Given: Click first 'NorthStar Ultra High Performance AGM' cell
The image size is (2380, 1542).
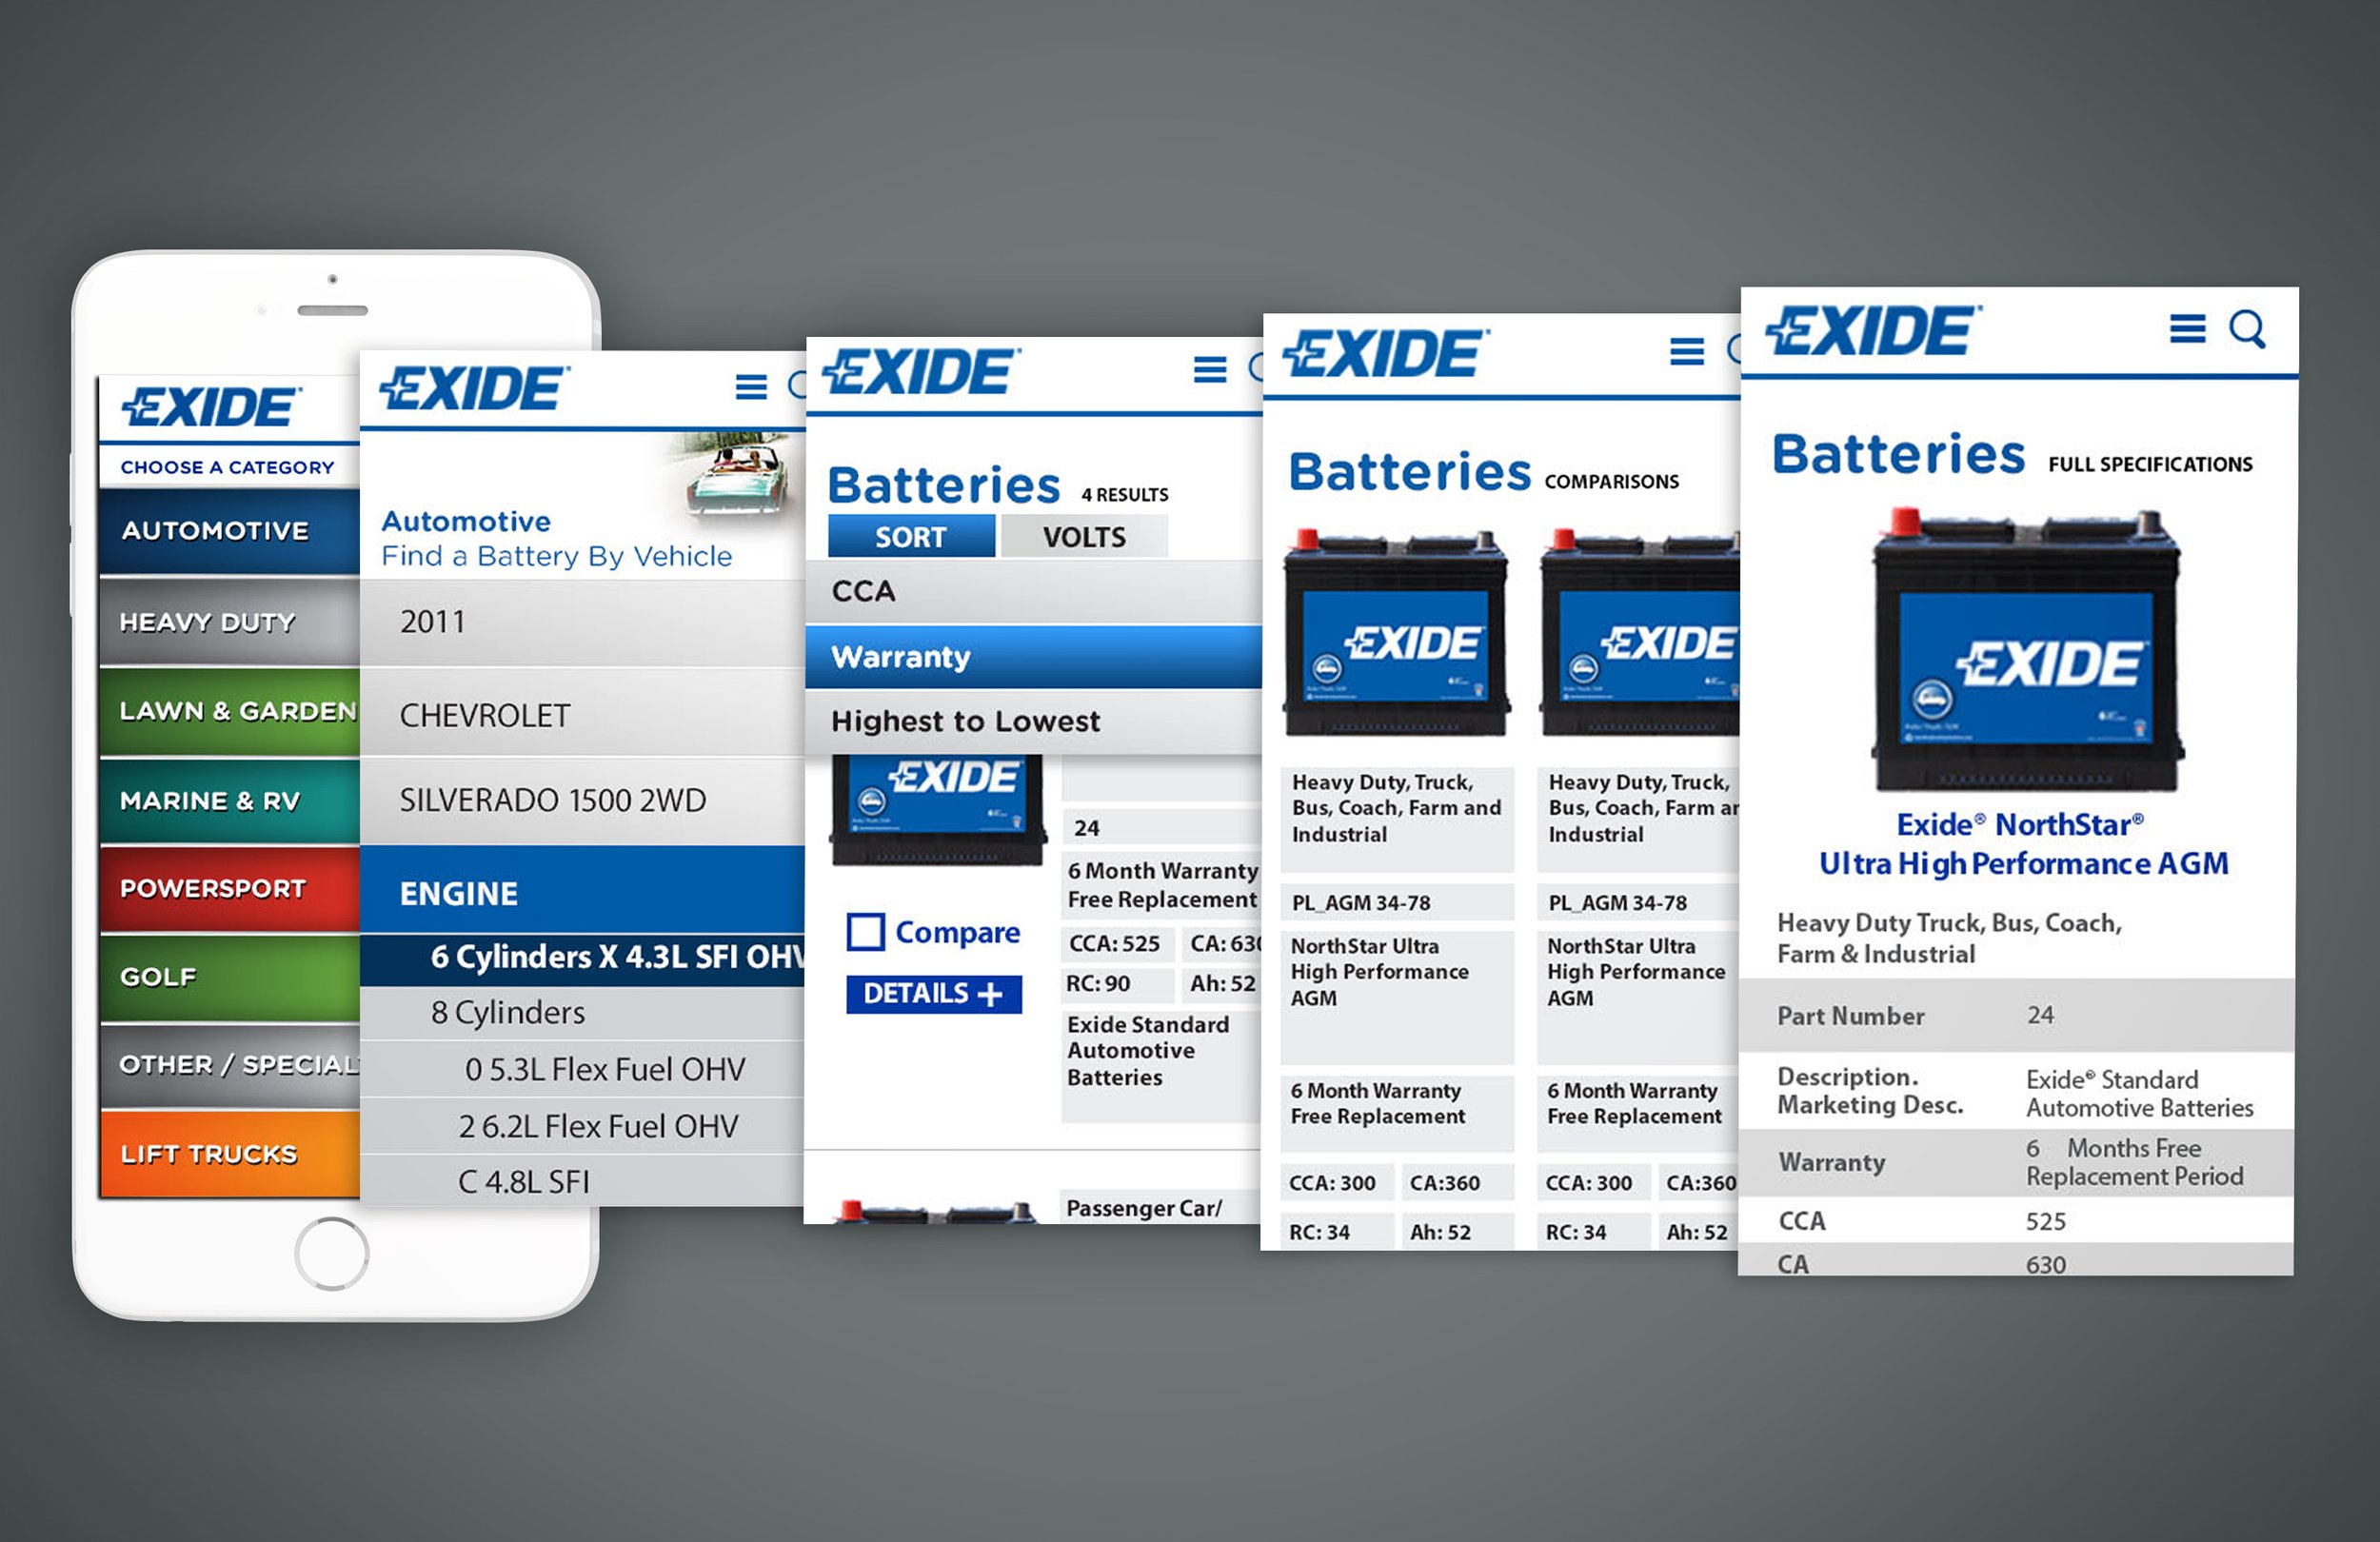Looking at the screenshot, I should click(1397, 997).
